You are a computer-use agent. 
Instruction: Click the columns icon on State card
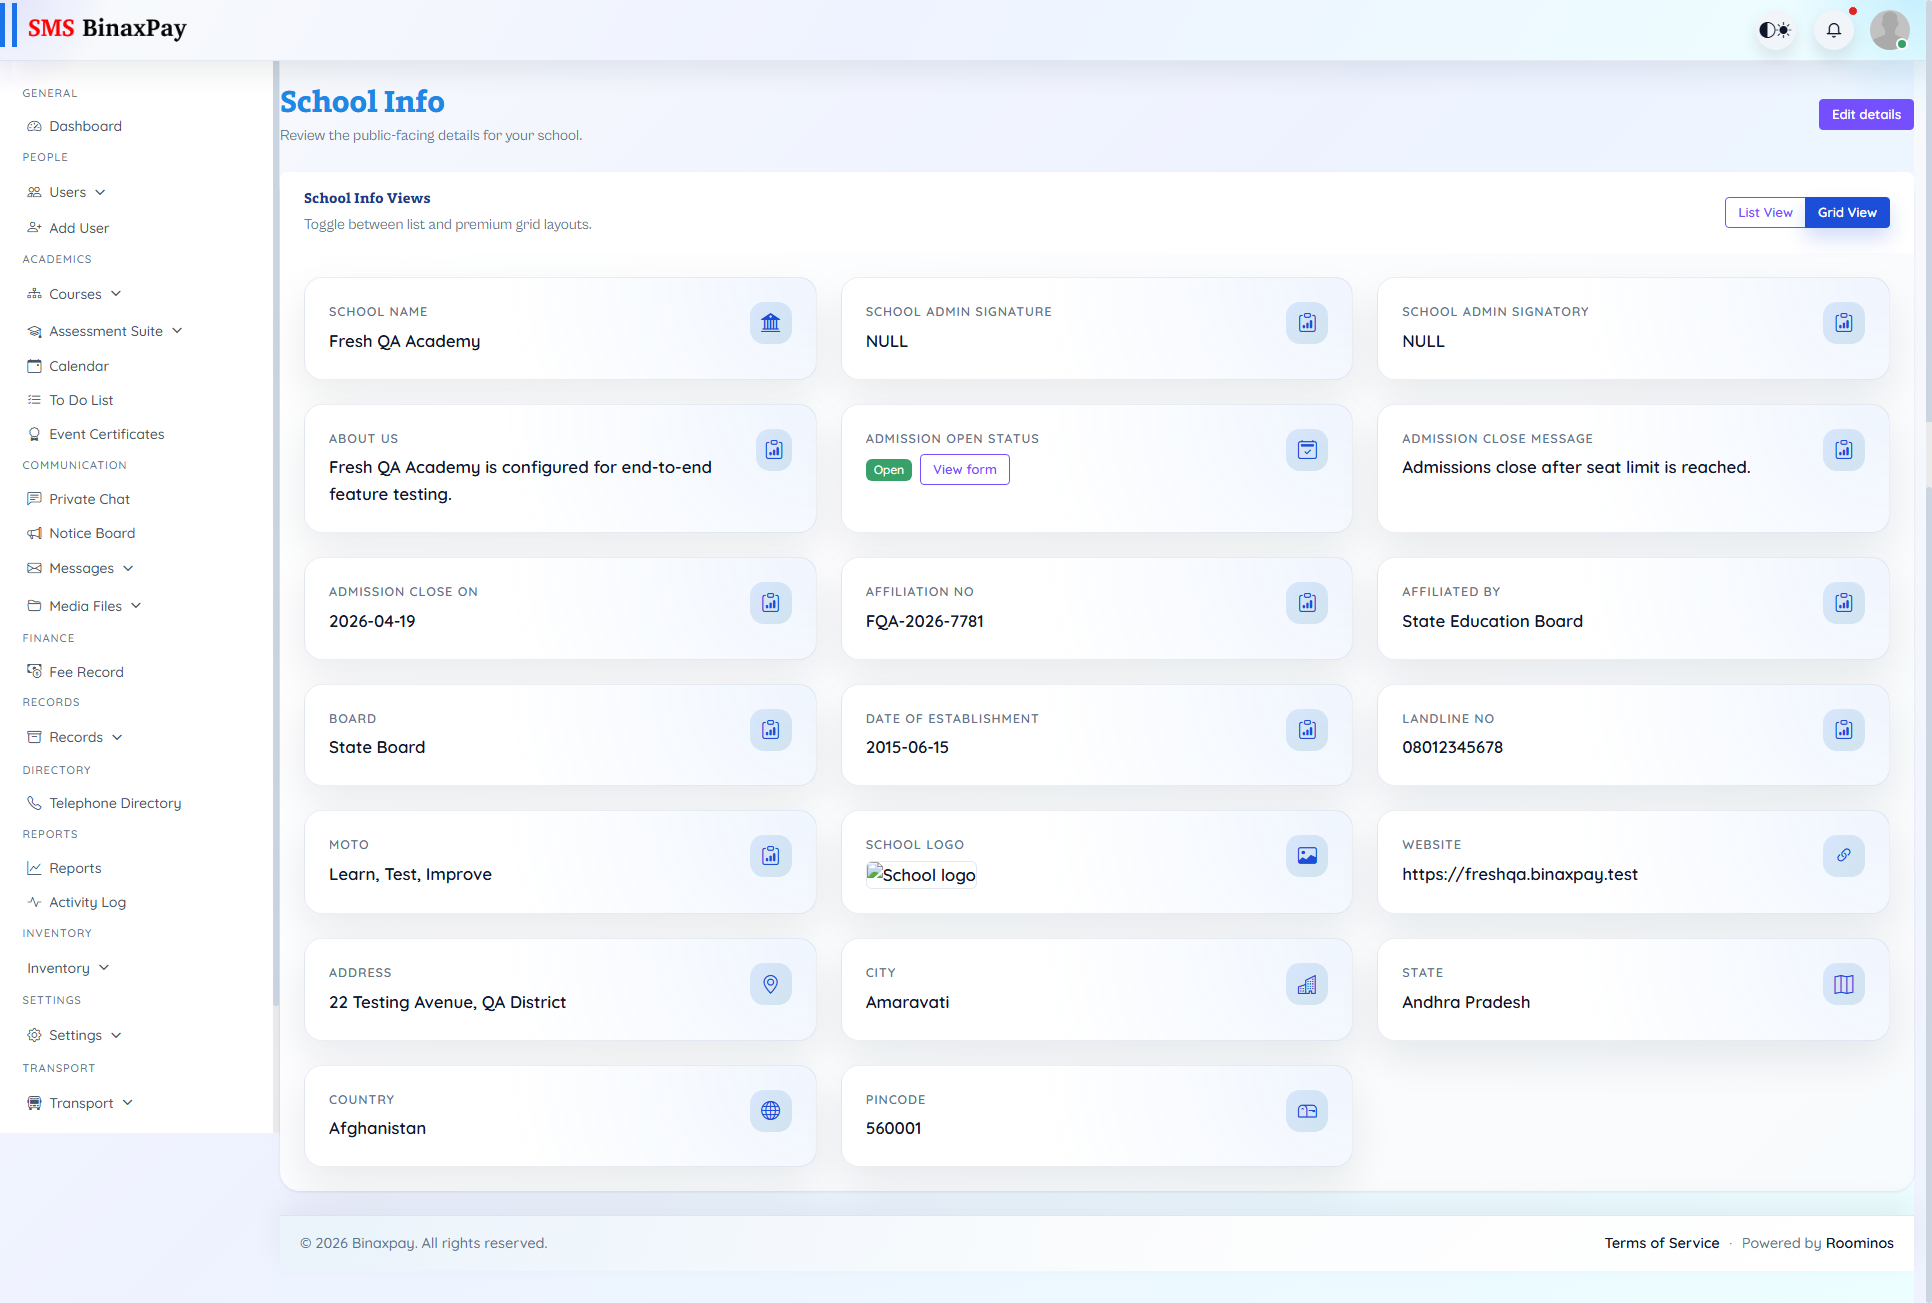coord(1843,984)
